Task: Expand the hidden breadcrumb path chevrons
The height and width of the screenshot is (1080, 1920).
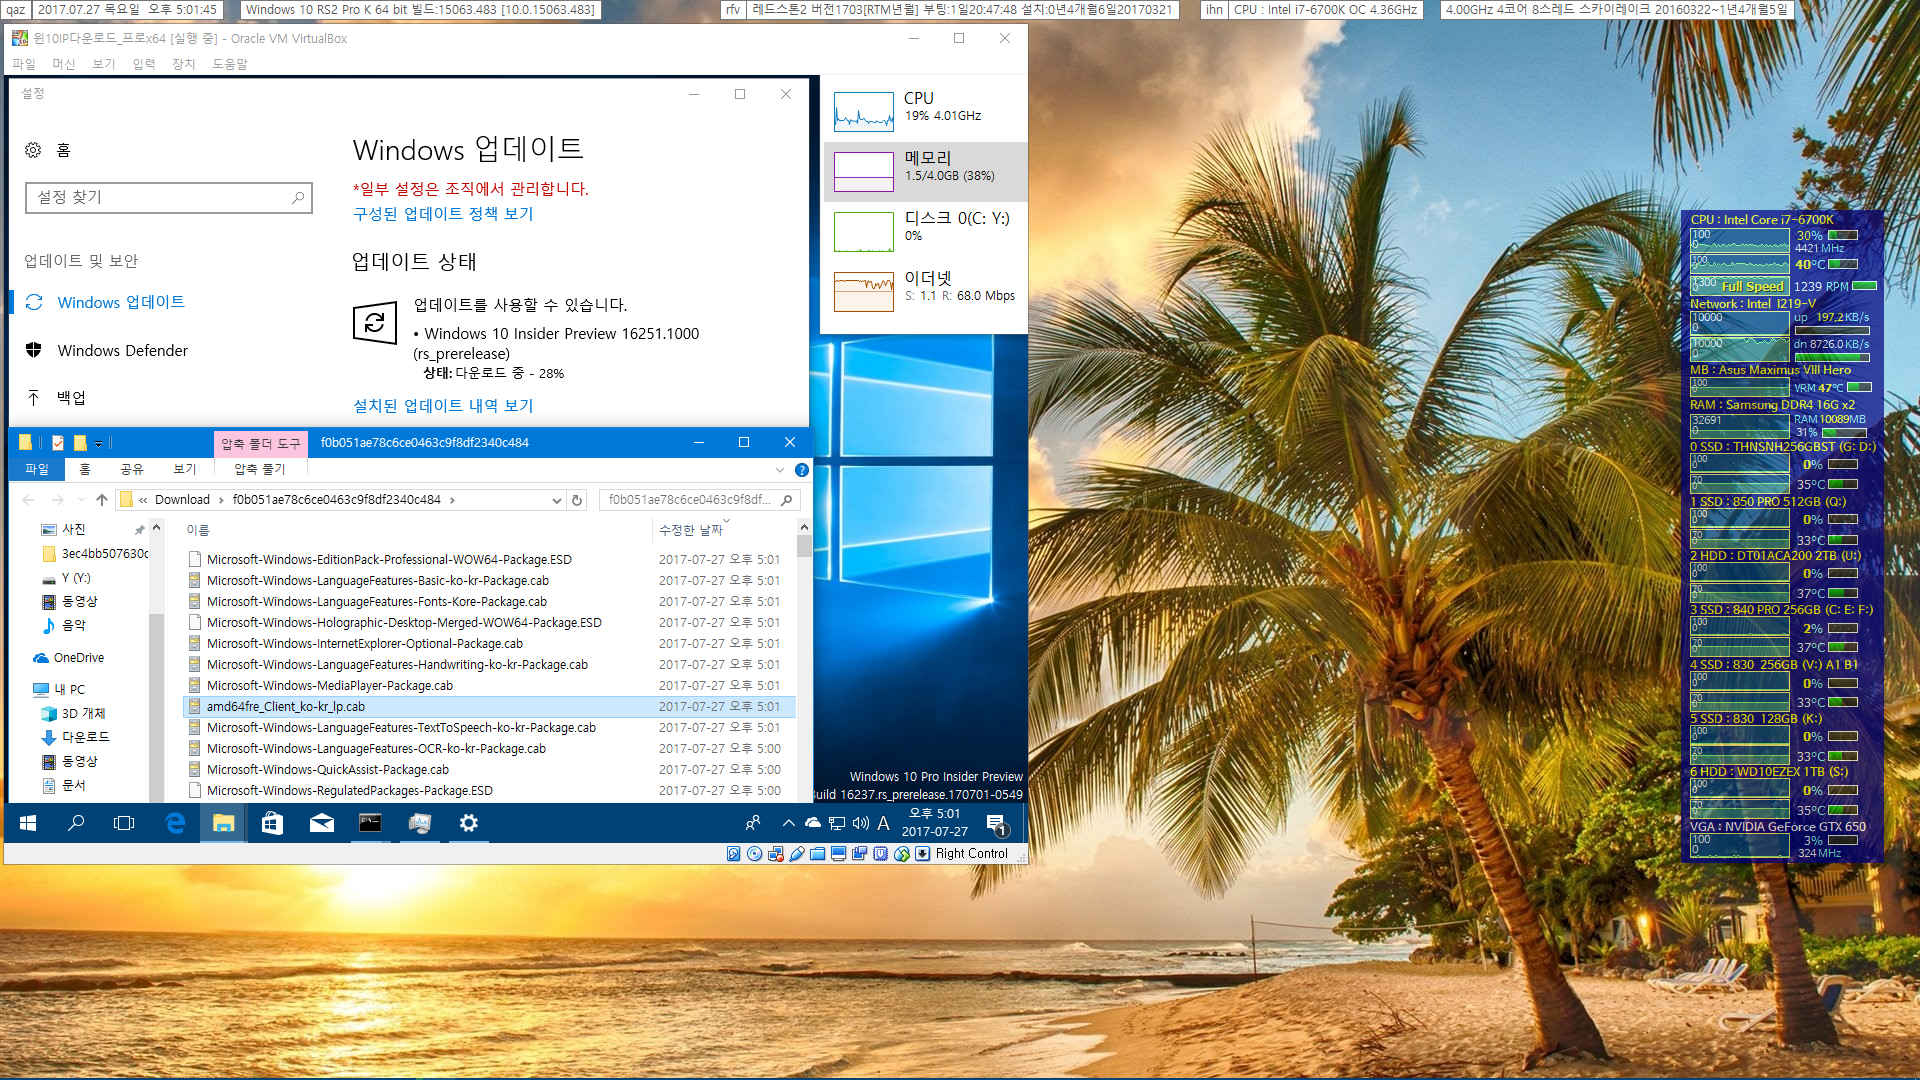Action: (x=143, y=500)
